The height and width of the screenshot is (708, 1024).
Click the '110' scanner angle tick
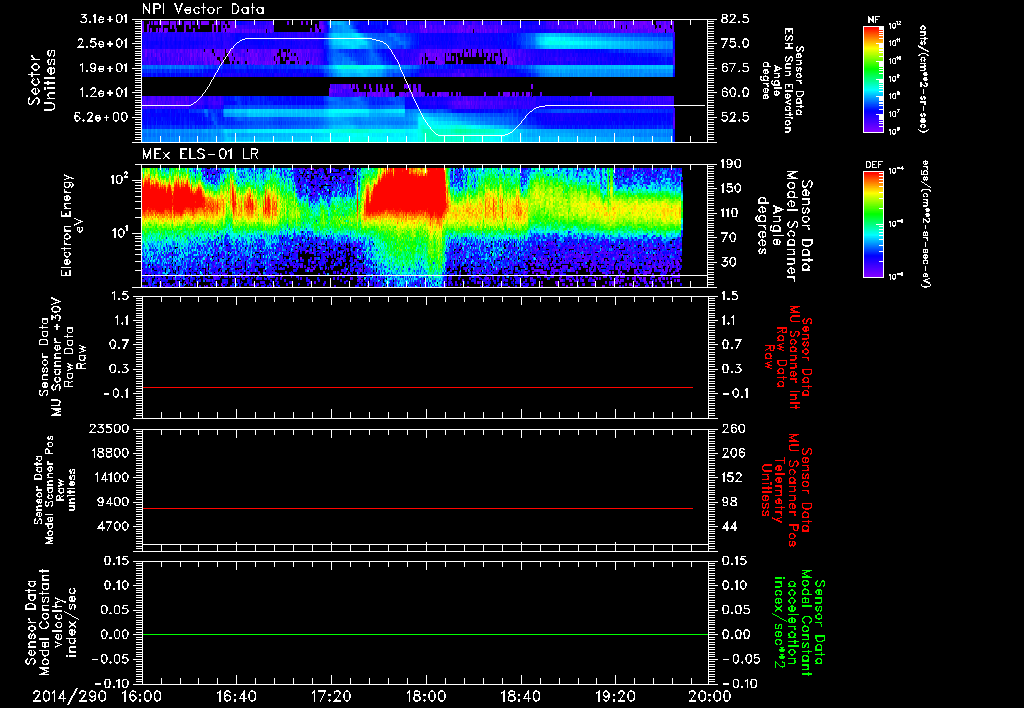tap(731, 213)
